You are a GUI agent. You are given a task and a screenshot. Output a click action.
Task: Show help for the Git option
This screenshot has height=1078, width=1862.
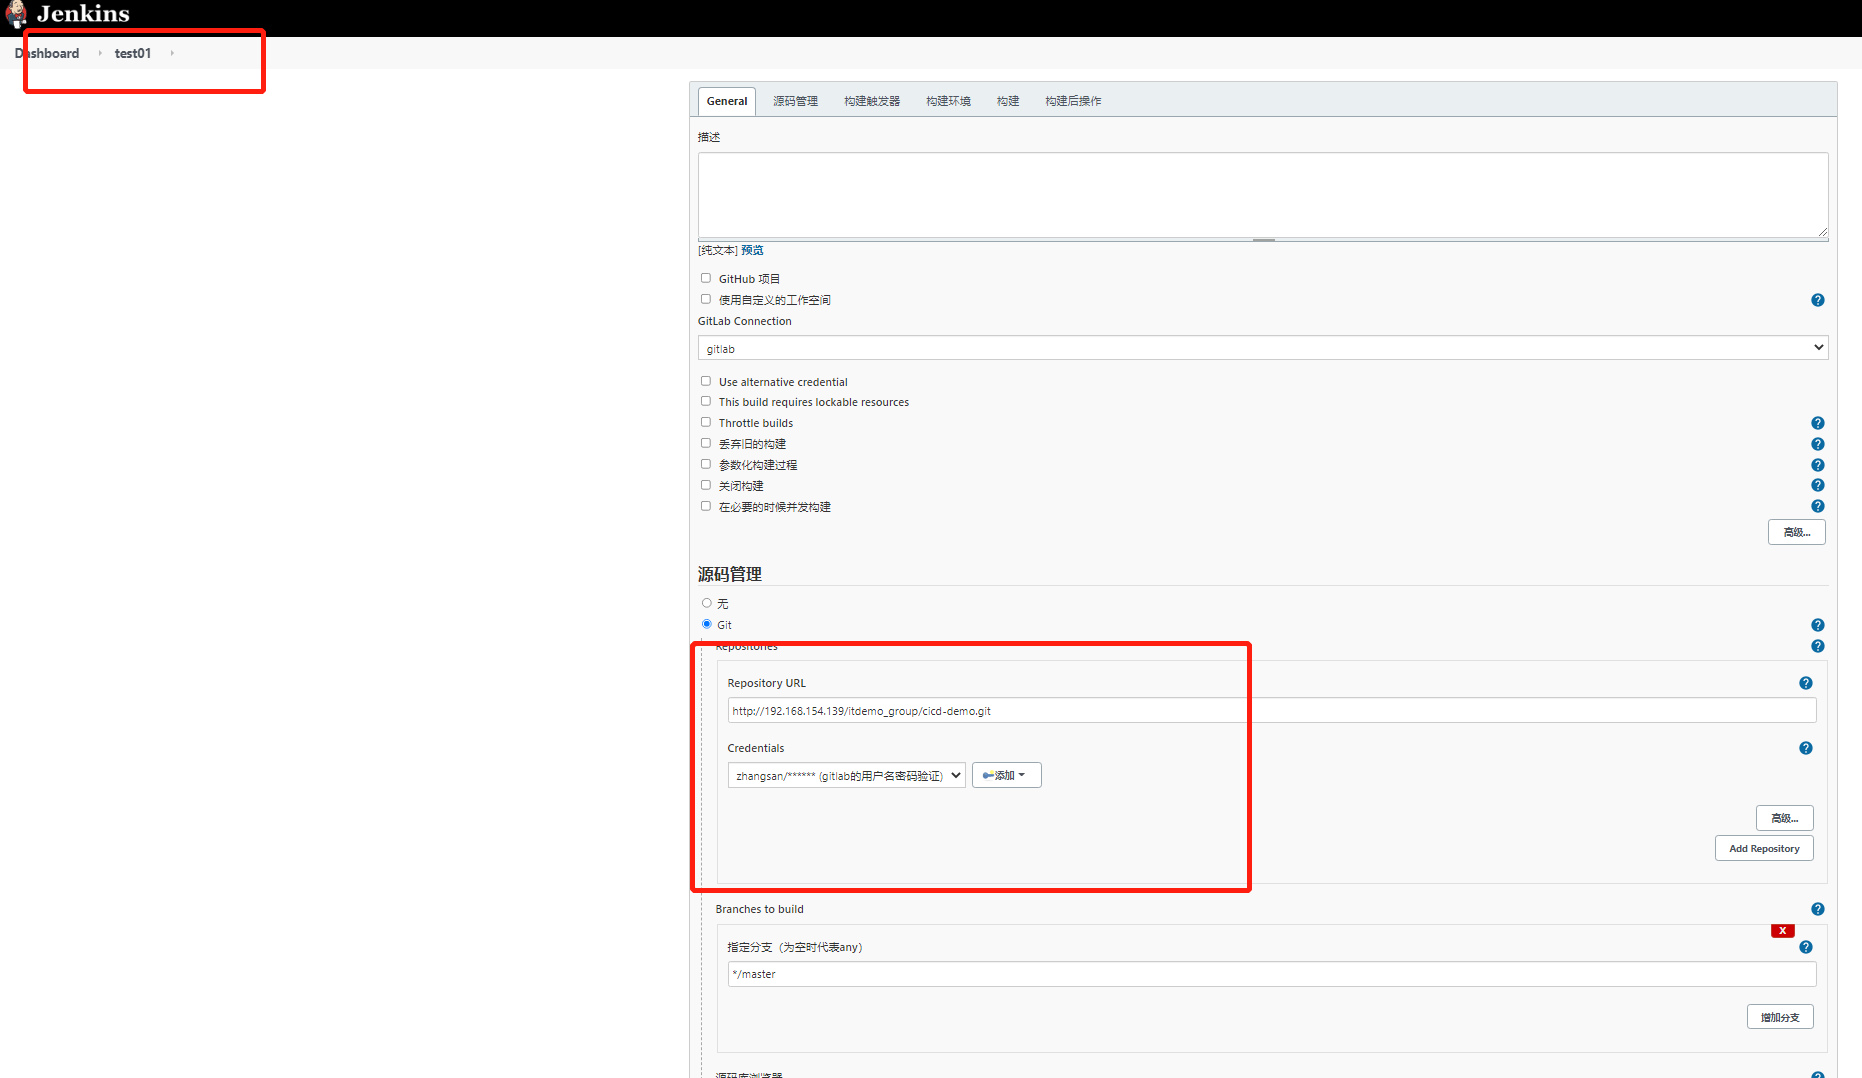[x=1818, y=625]
